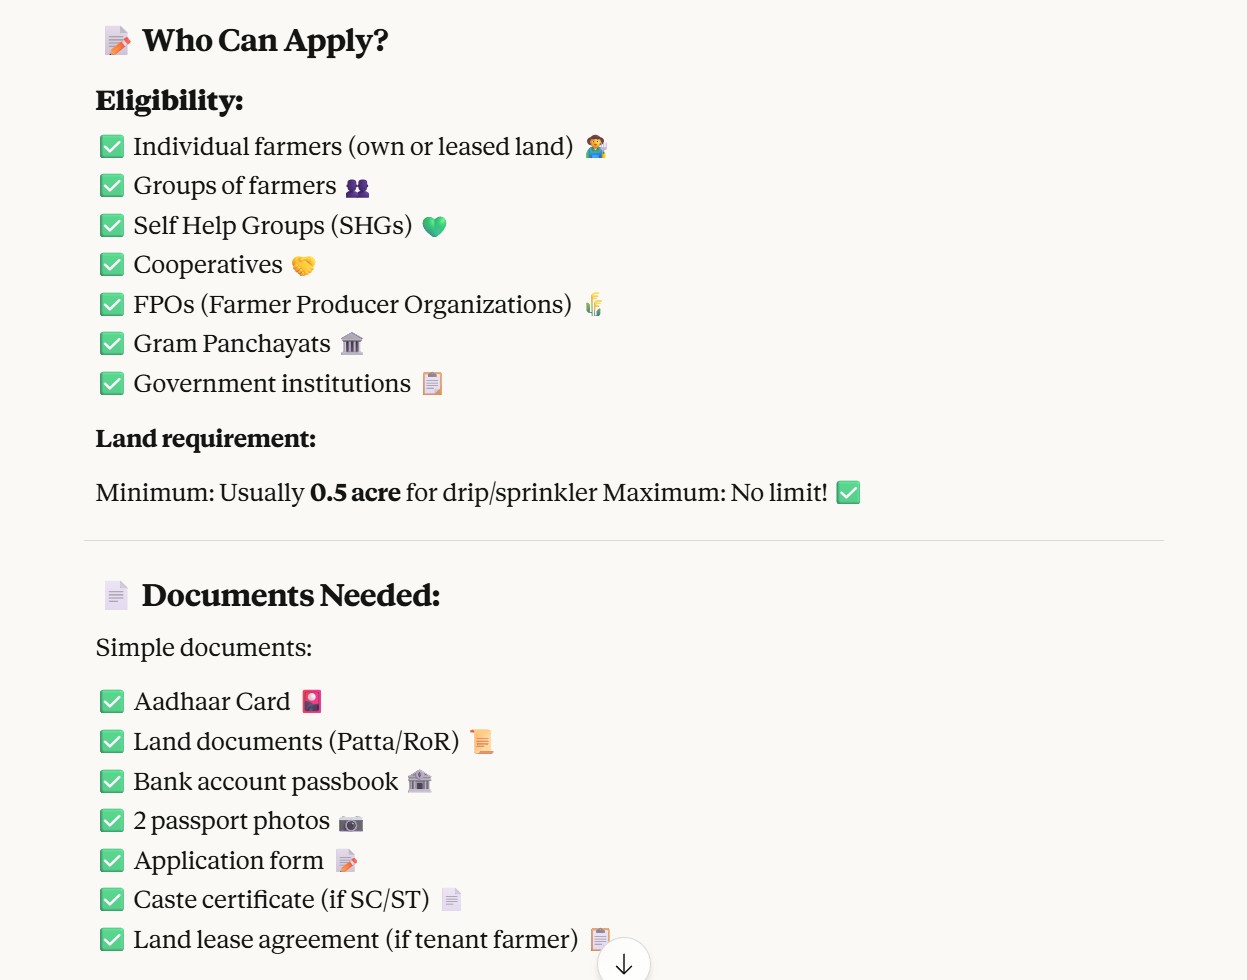Viewport: 1247px width, 980px height.
Task: Click the camera icon after passport photos
Action: coord(351,823)
